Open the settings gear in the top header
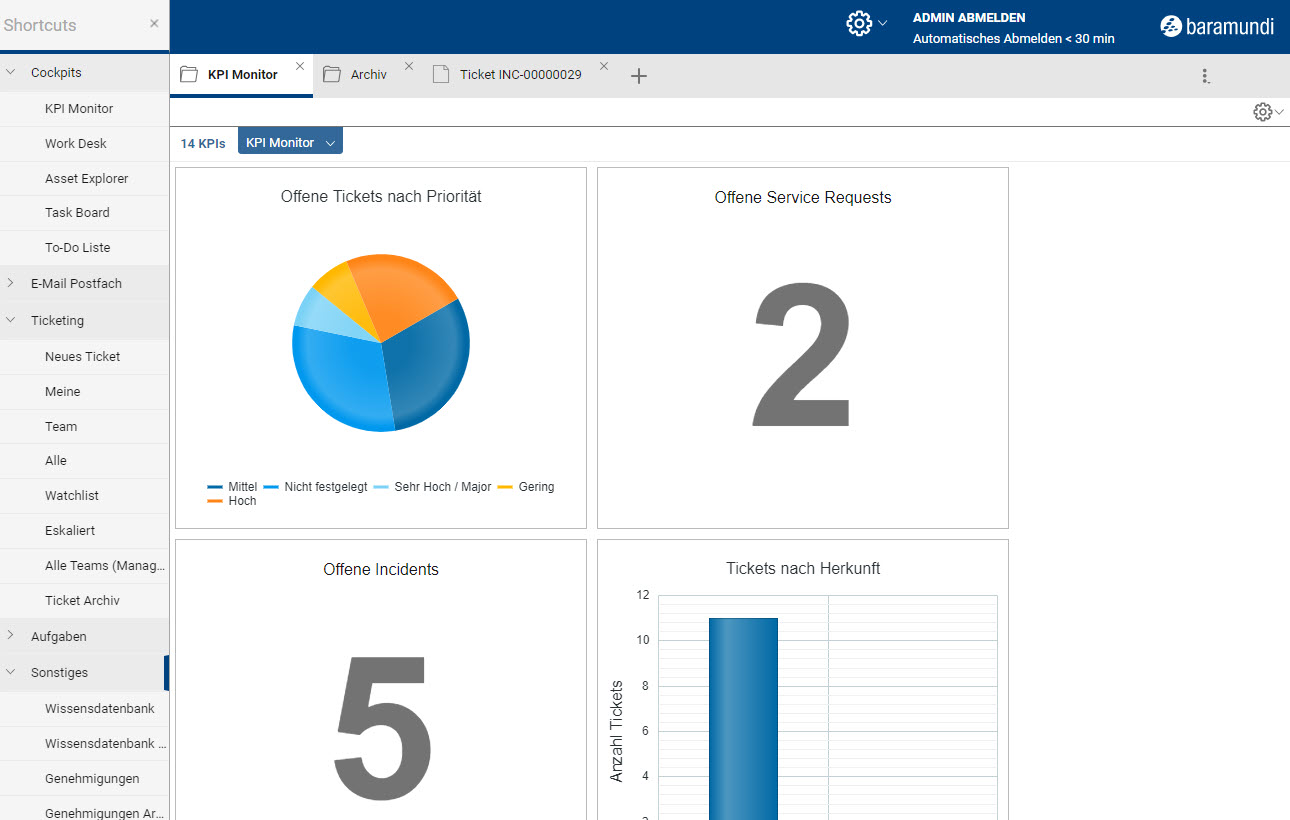The width and height of the screenshot is (1290, 820). click(x=859, y=24)
